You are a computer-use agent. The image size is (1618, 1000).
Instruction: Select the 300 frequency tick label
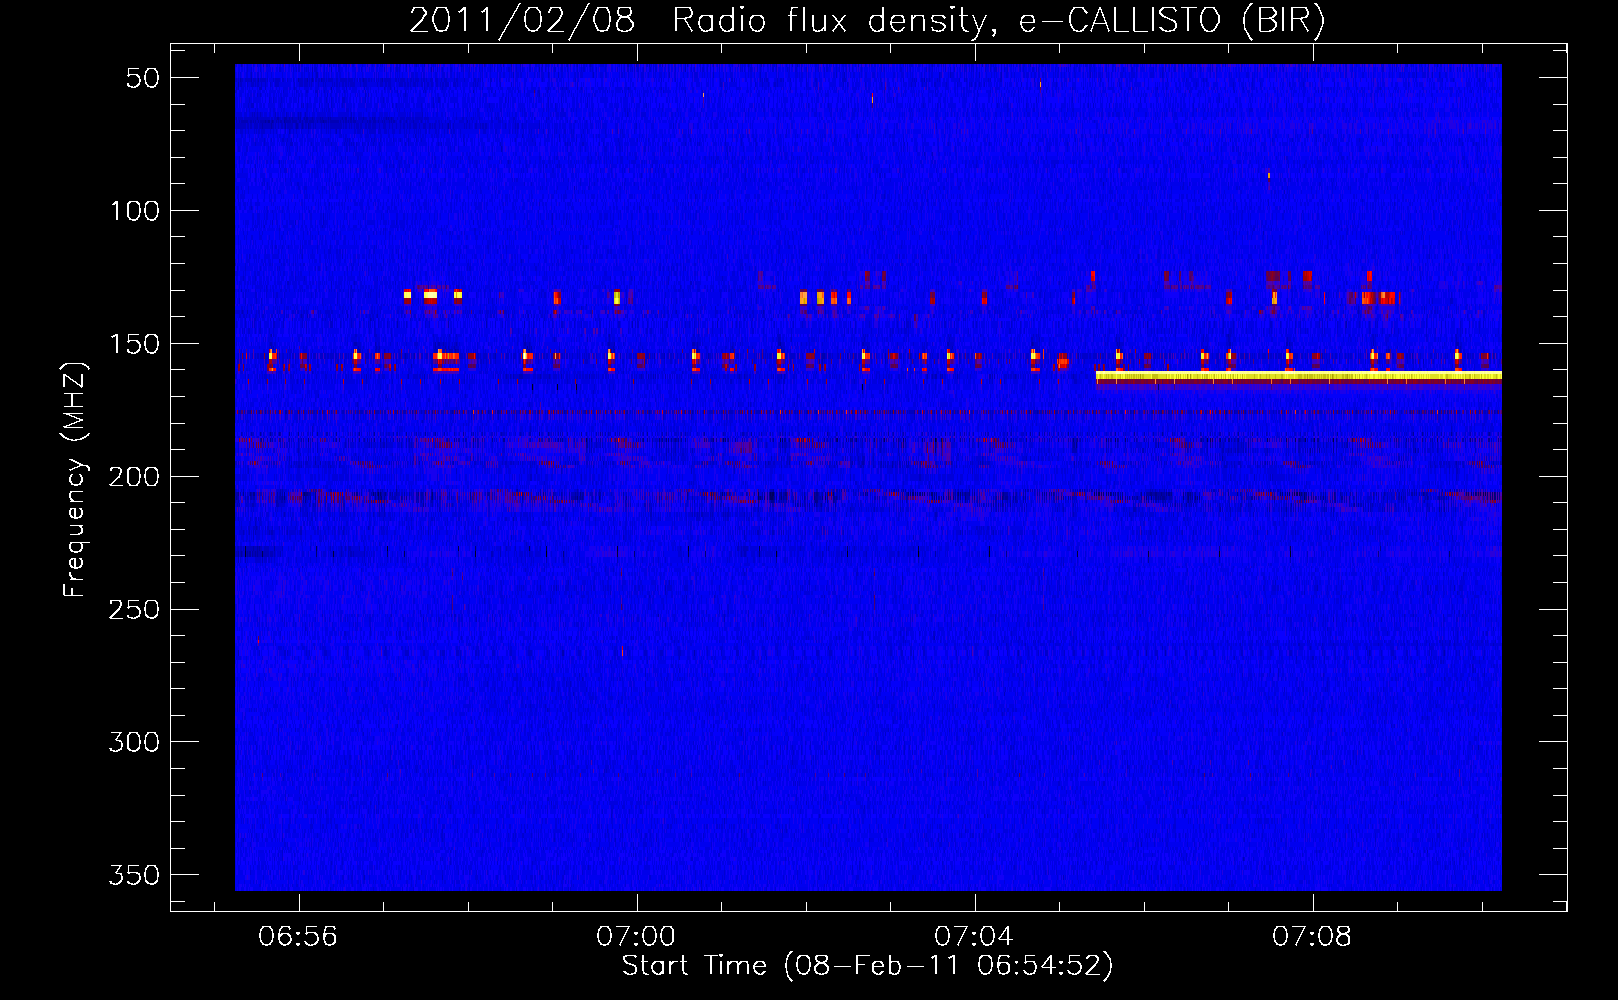pyautogui.click(x=134, y=742)
